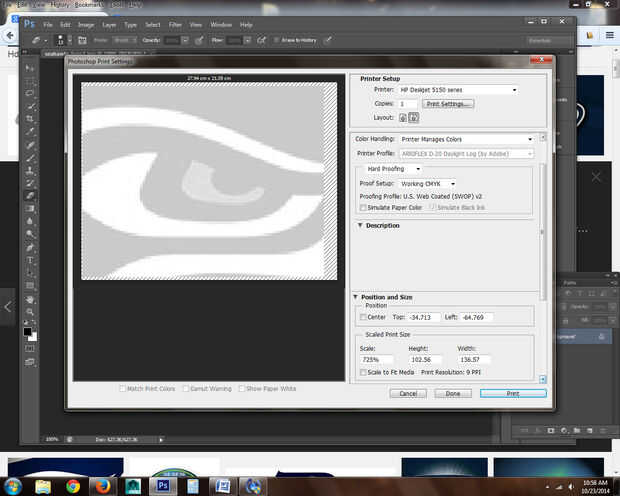
Task: Open the Filter menu
Action: click(x=175, y=24)
